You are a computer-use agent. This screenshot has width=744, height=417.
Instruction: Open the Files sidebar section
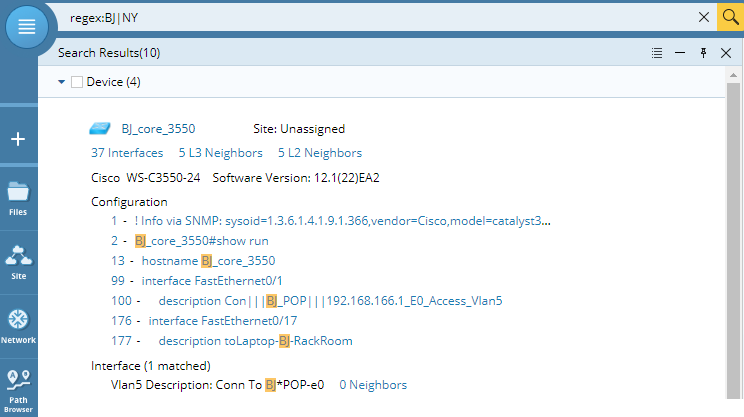point(18,196)
